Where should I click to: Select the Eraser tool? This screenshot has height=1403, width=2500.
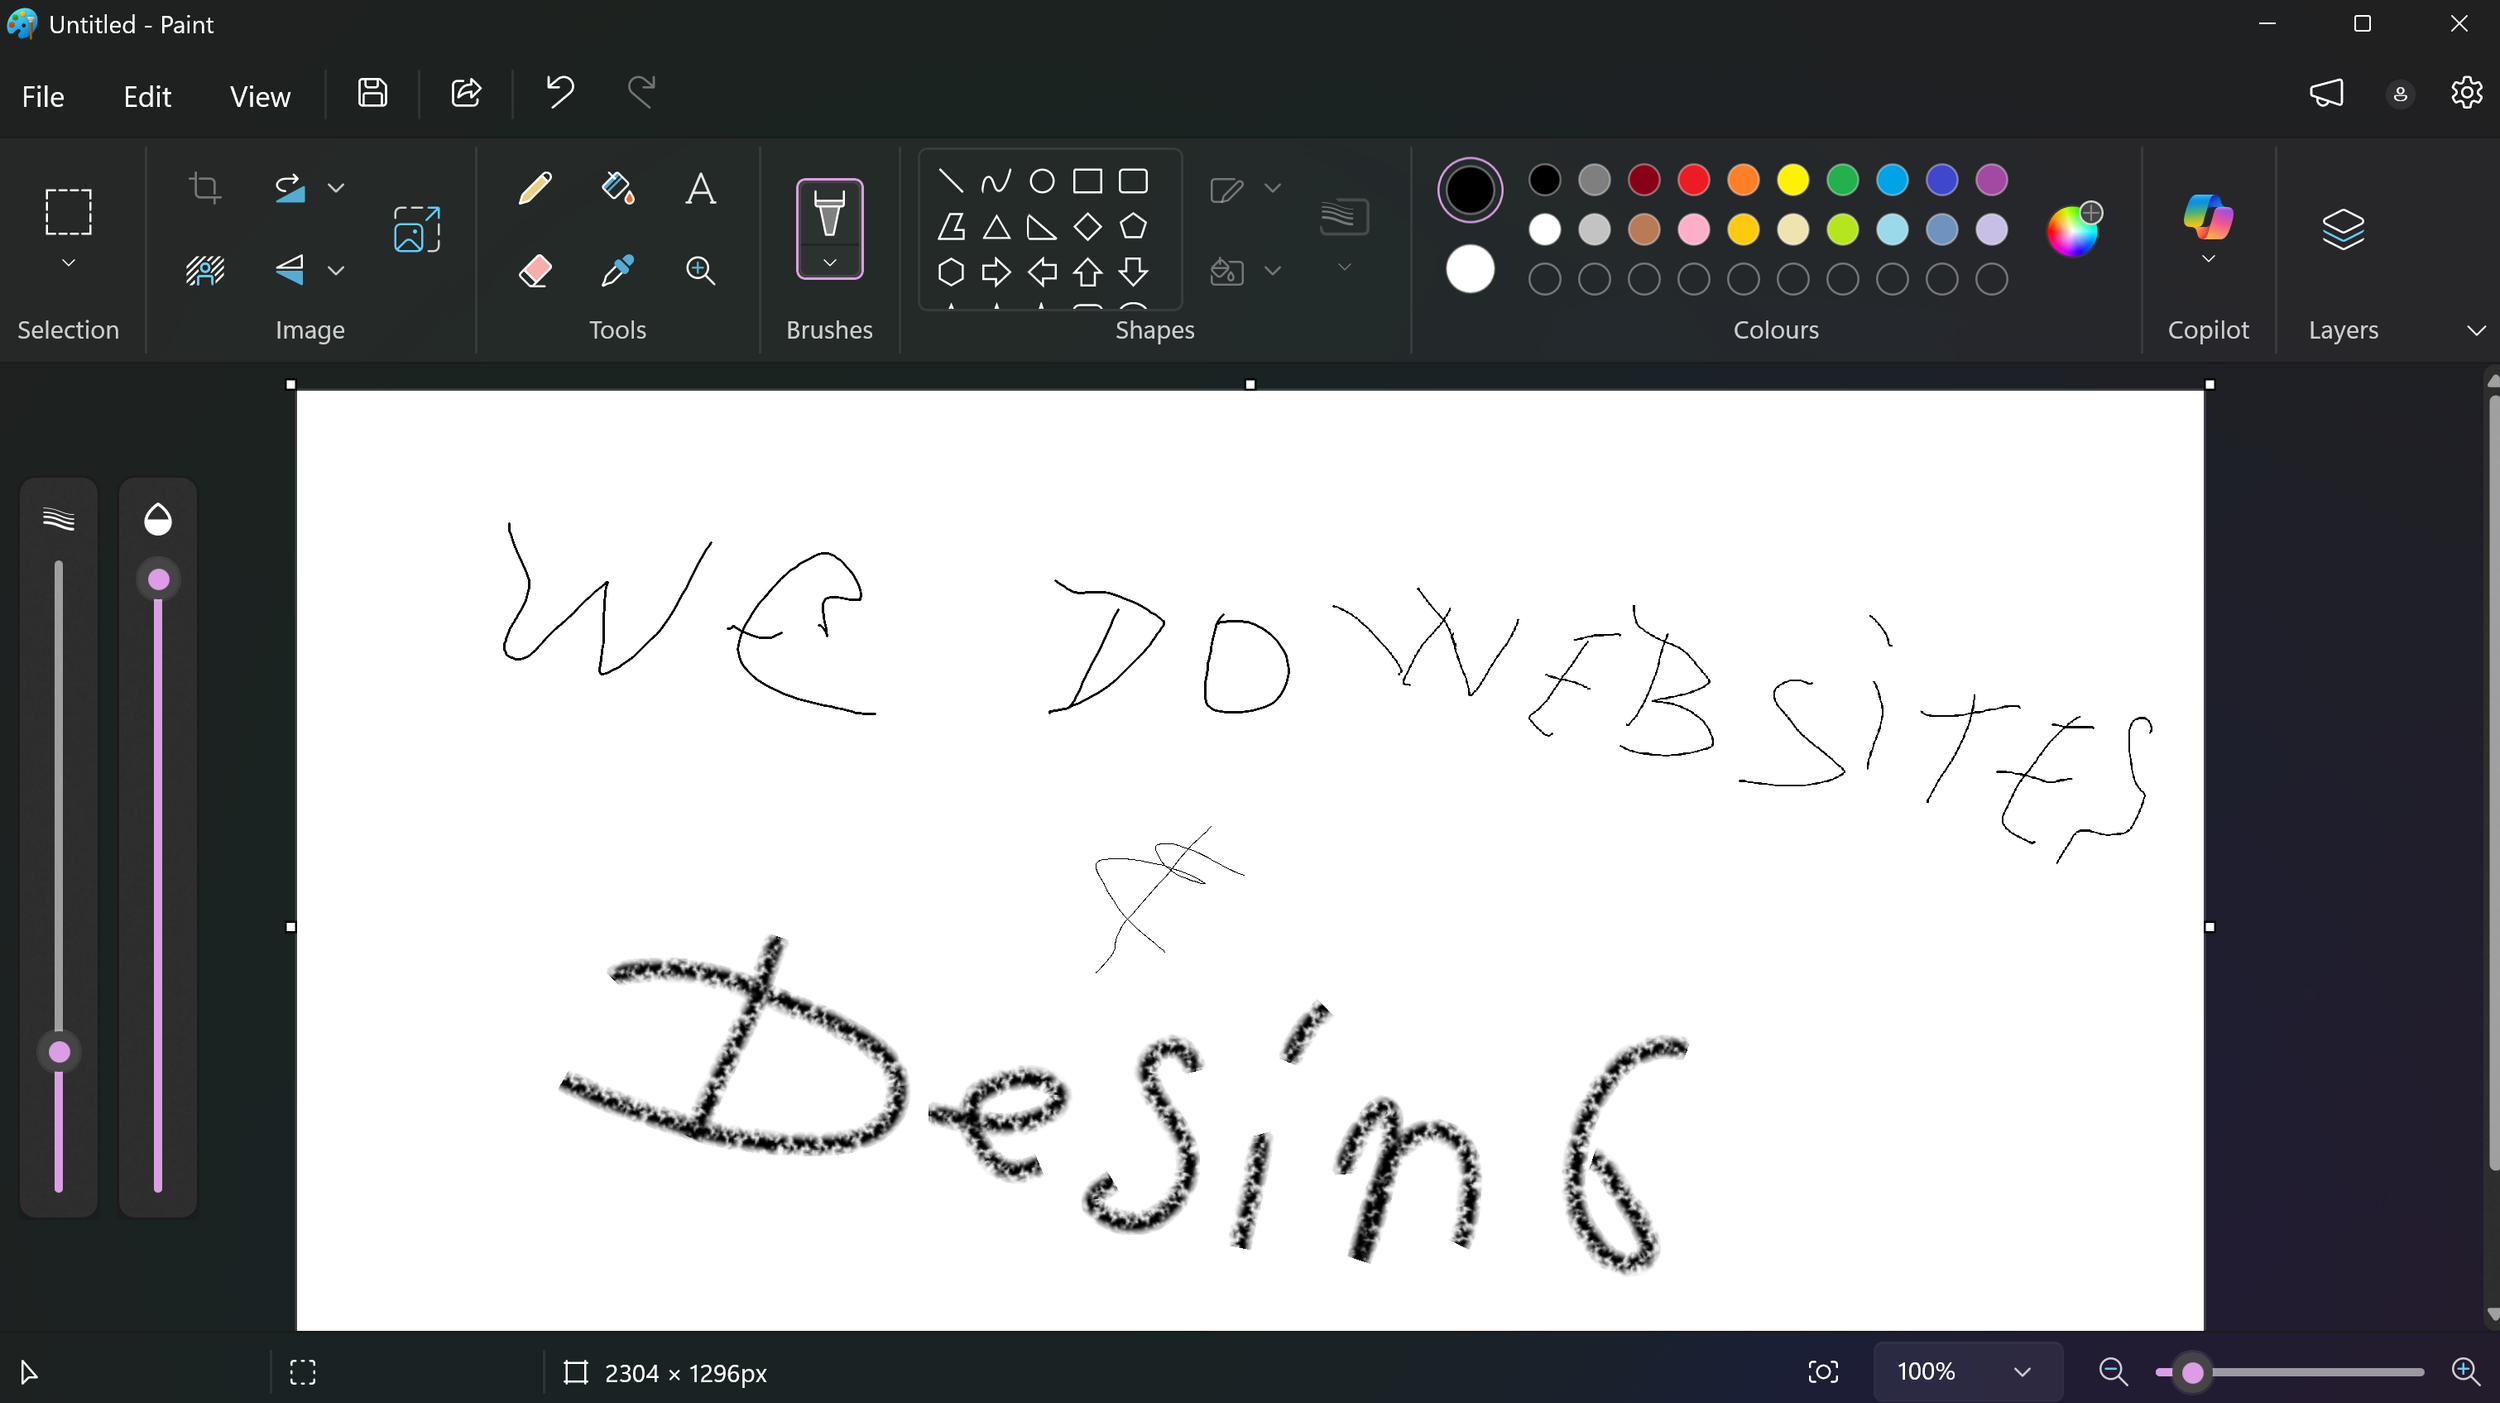(535, 270)
